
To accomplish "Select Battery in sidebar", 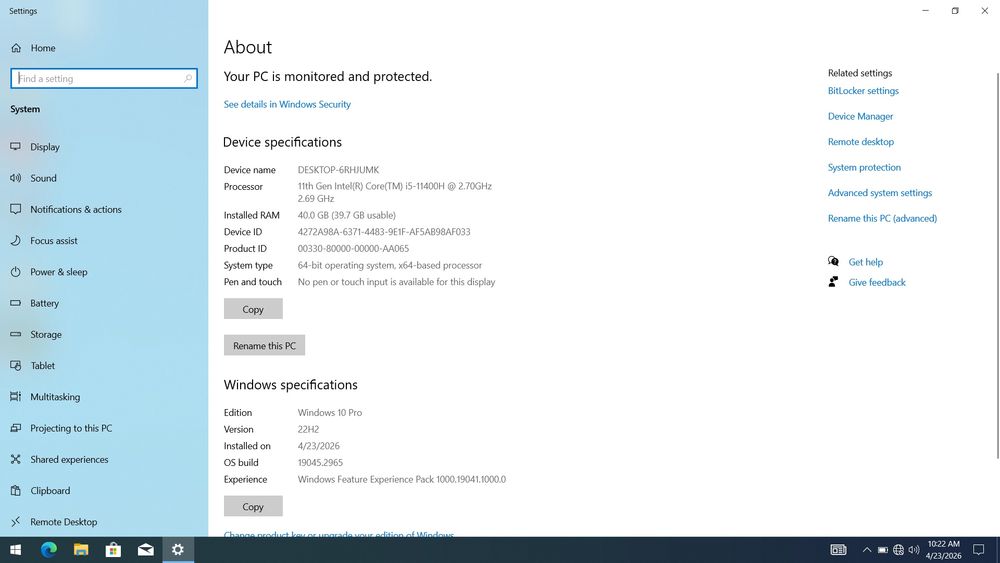I will tap(44, 303).
